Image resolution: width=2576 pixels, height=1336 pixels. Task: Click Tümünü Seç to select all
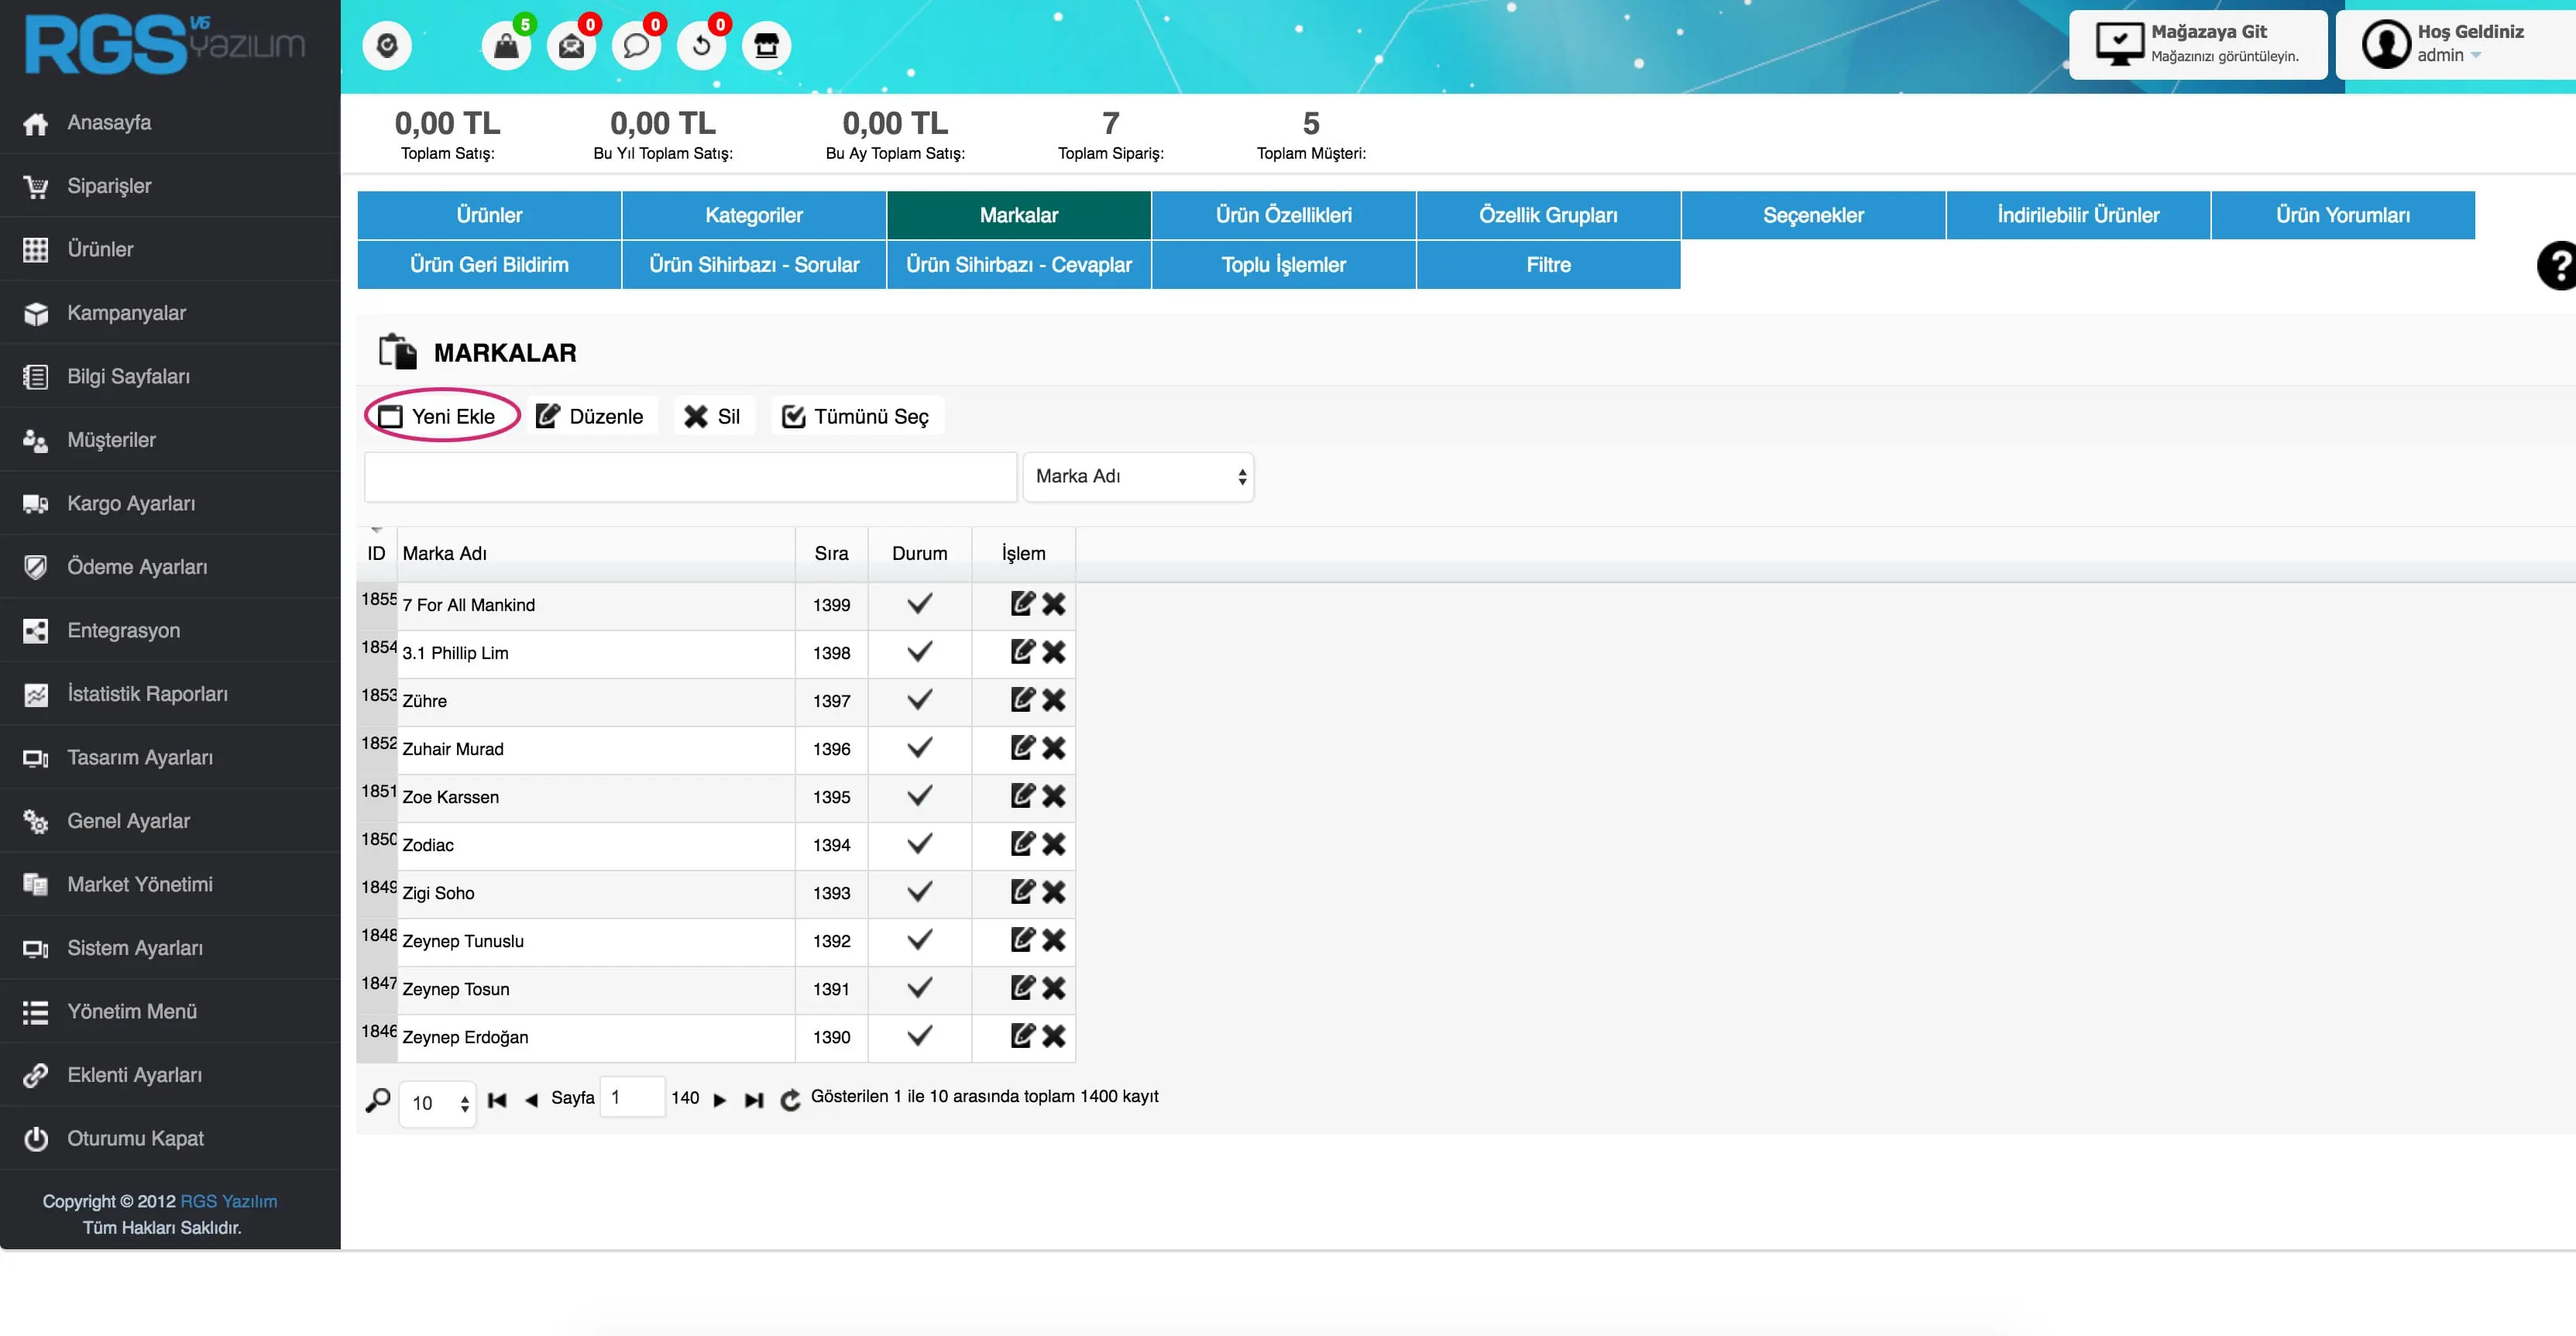click(x=856, y=416)
